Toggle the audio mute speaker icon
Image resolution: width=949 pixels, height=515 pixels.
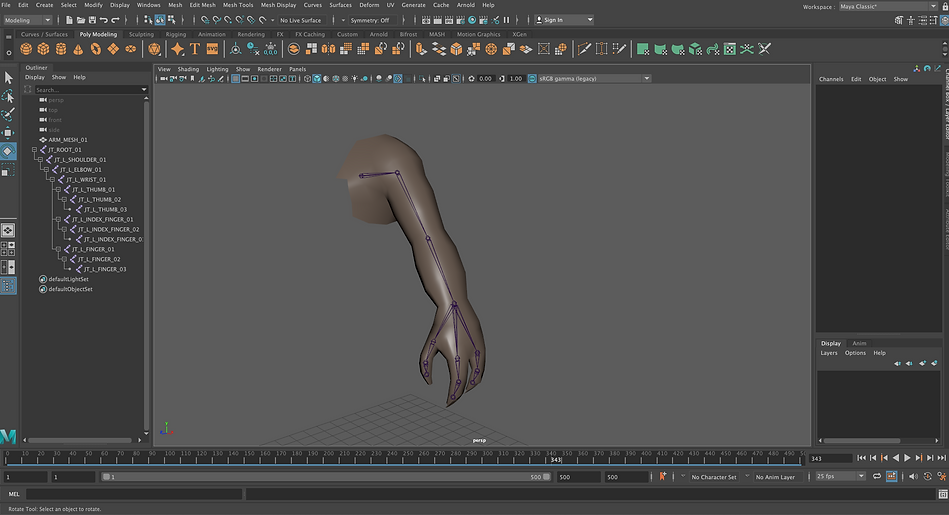[x=913, y=476]
